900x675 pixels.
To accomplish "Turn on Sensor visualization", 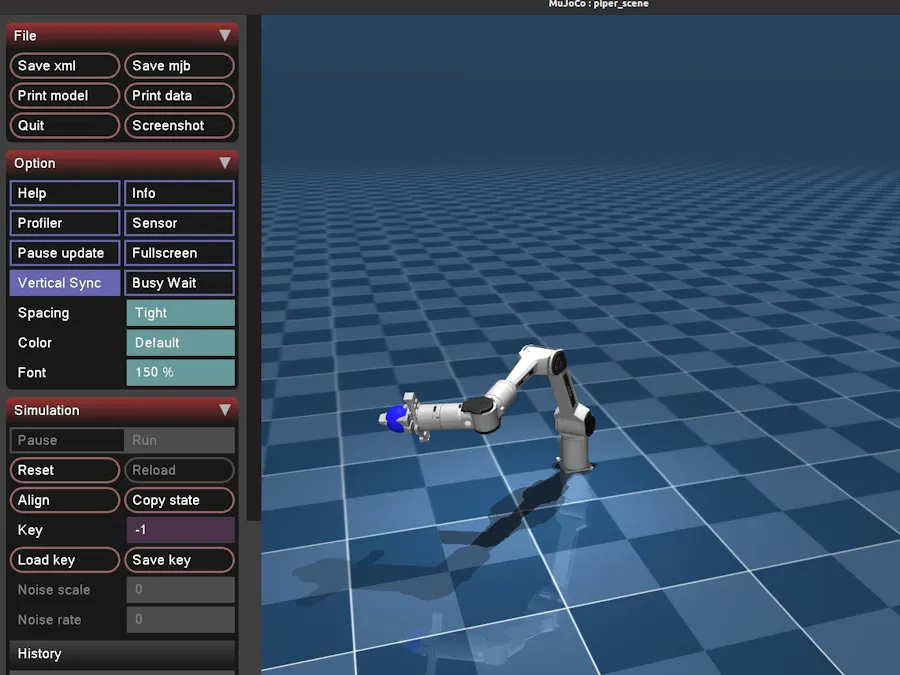I will (x=179, y=222).
